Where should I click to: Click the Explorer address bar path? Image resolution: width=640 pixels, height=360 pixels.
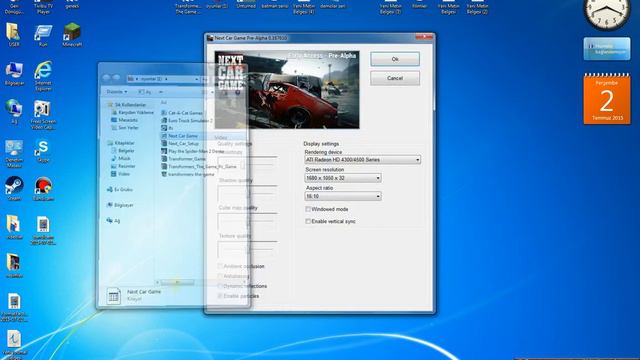(x=163, y=79)
